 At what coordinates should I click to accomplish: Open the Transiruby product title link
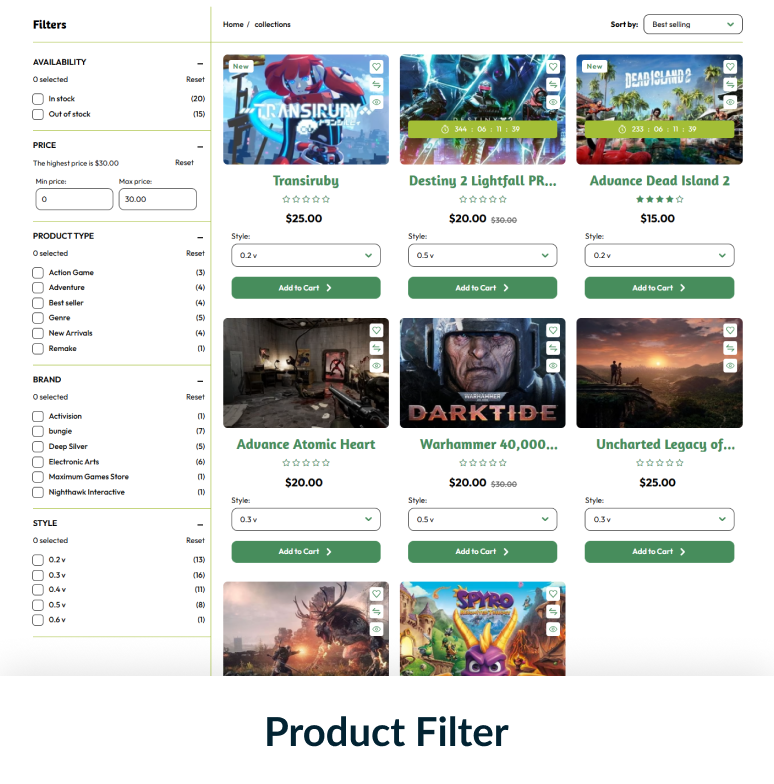pyautogui.click(x=306, y=181)
